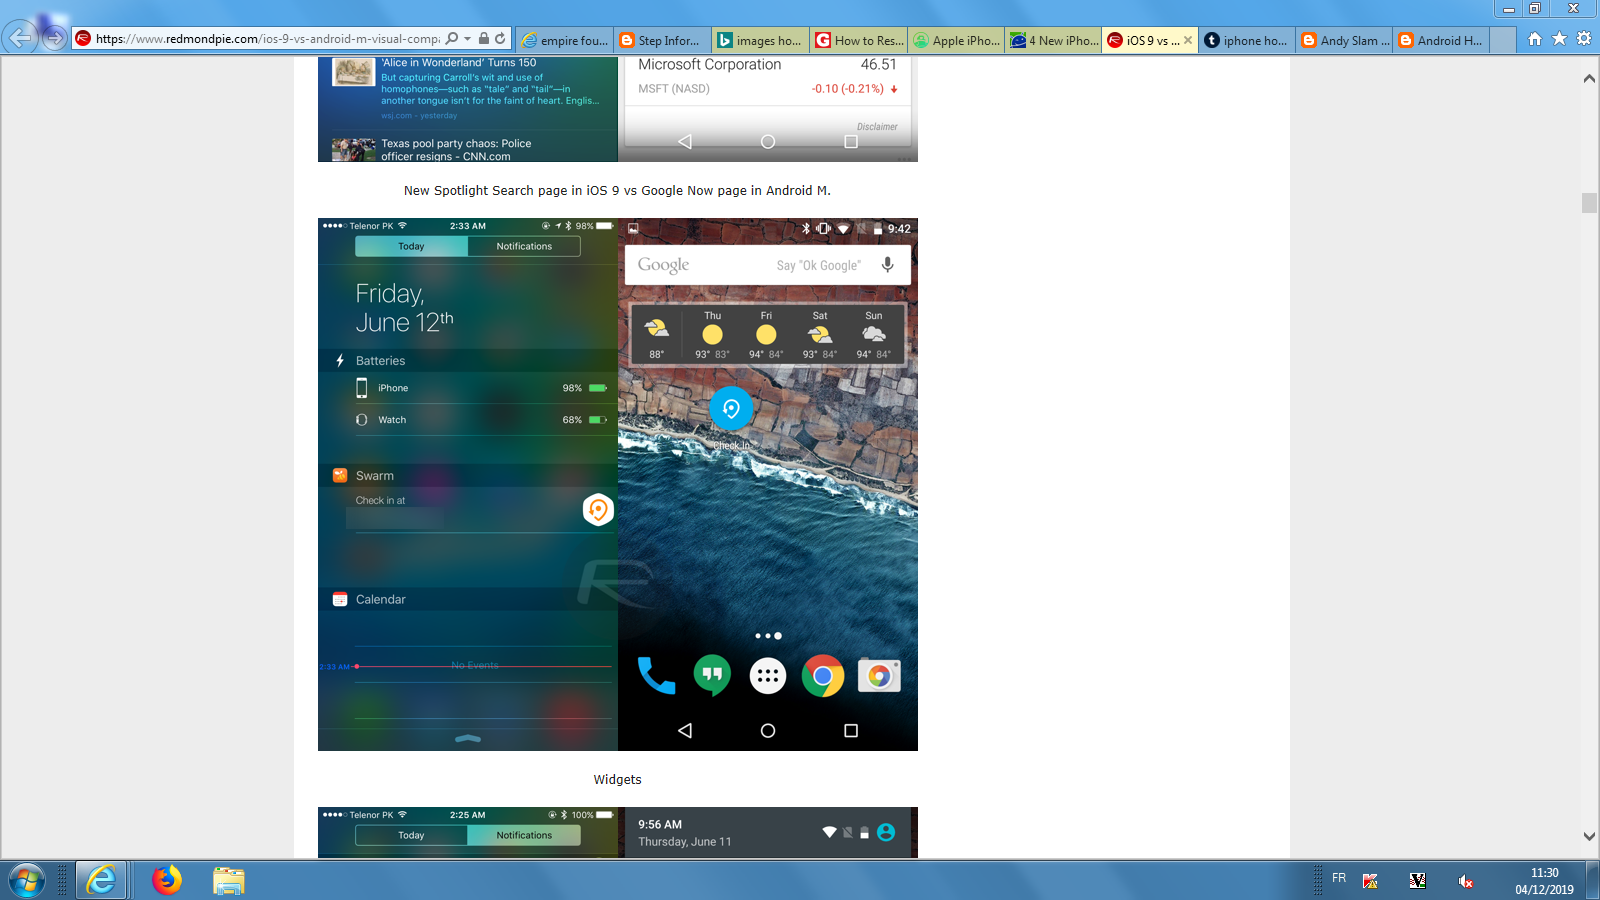
Task: Go back using the browser back arrow
Action: tap(20, 38)
